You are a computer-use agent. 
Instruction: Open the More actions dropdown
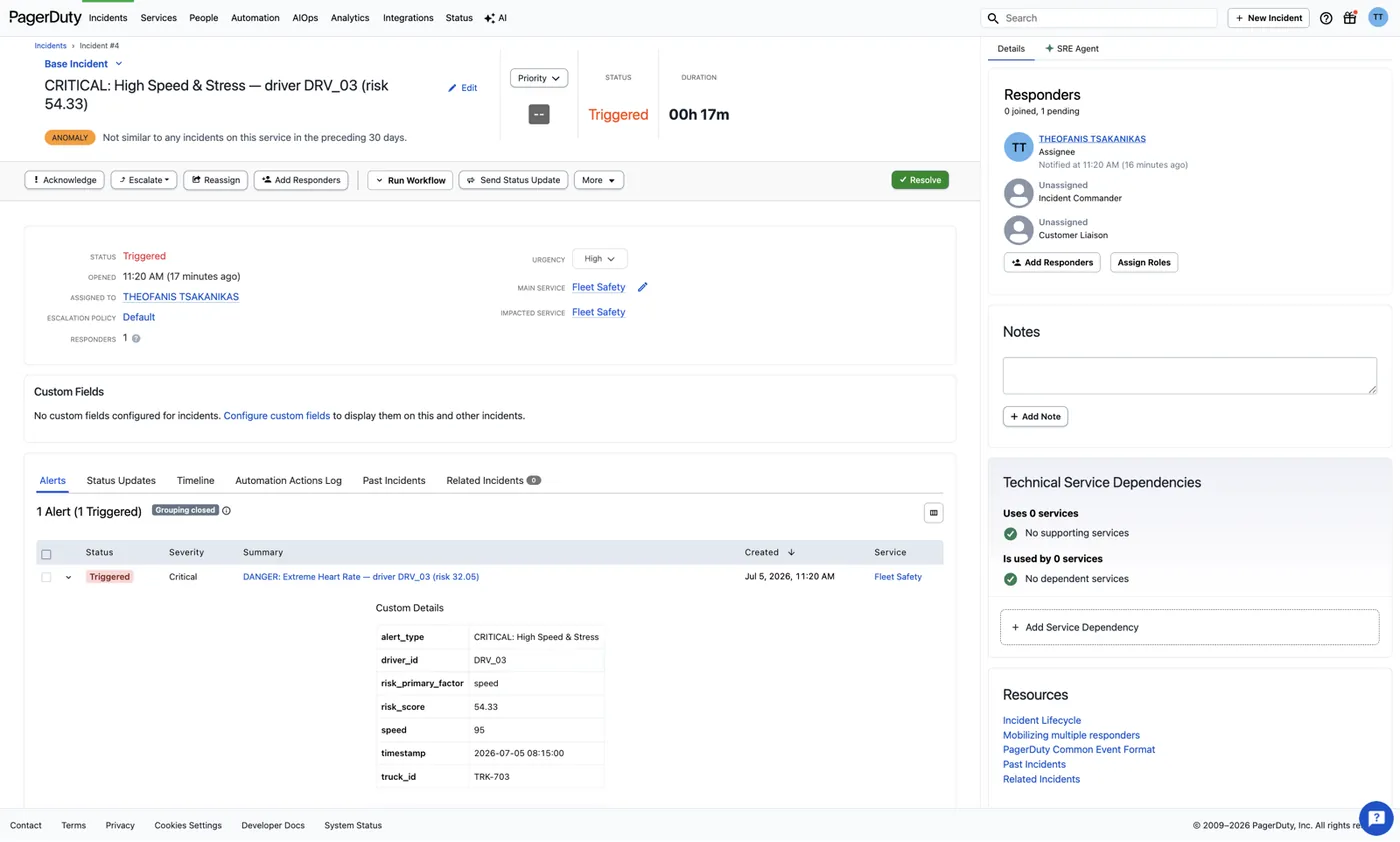599,180
